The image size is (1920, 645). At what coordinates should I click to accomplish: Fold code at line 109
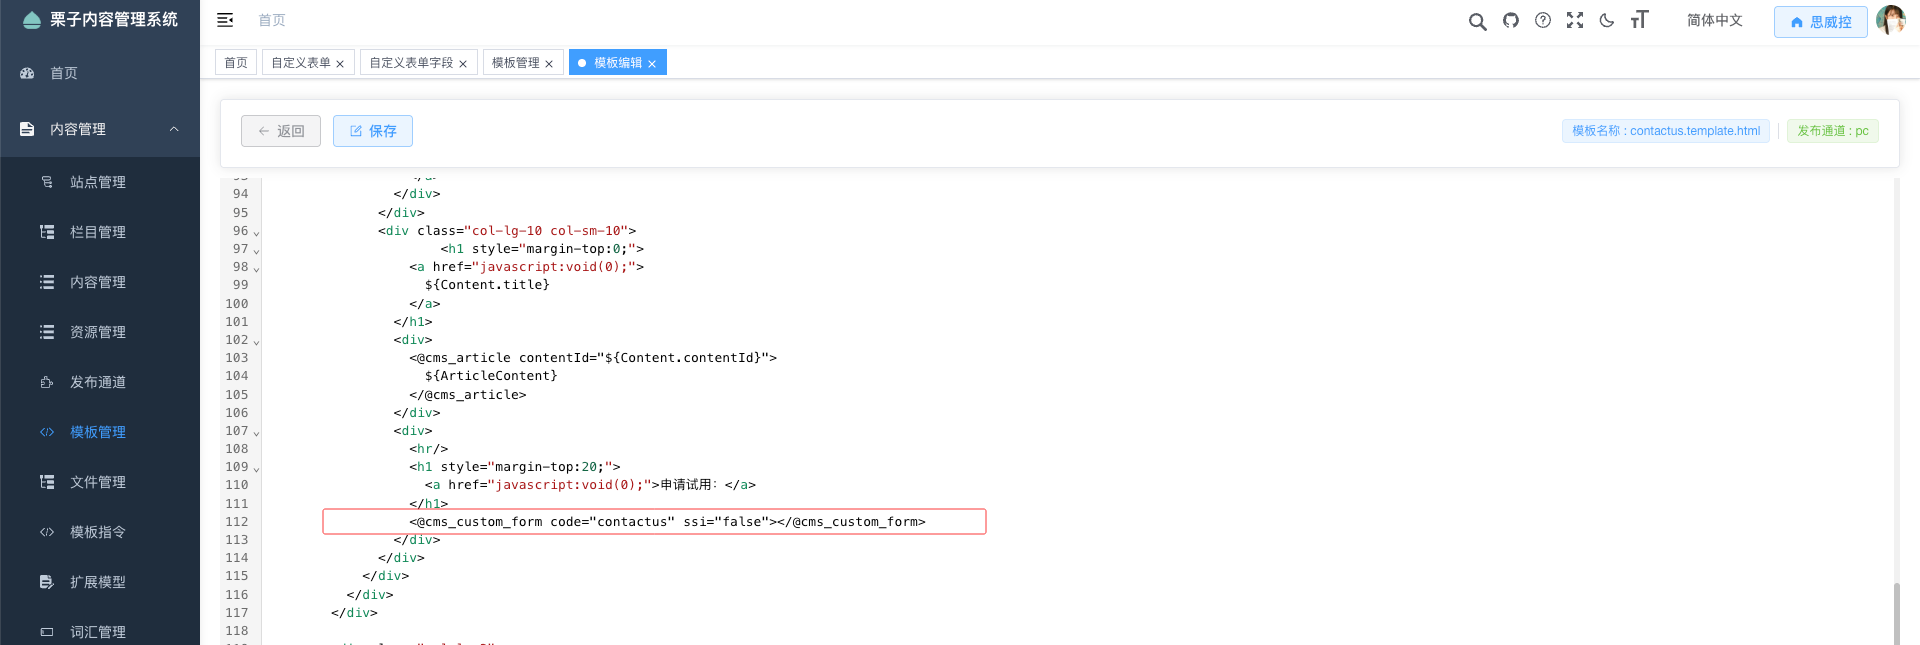(x=256, y=468)
